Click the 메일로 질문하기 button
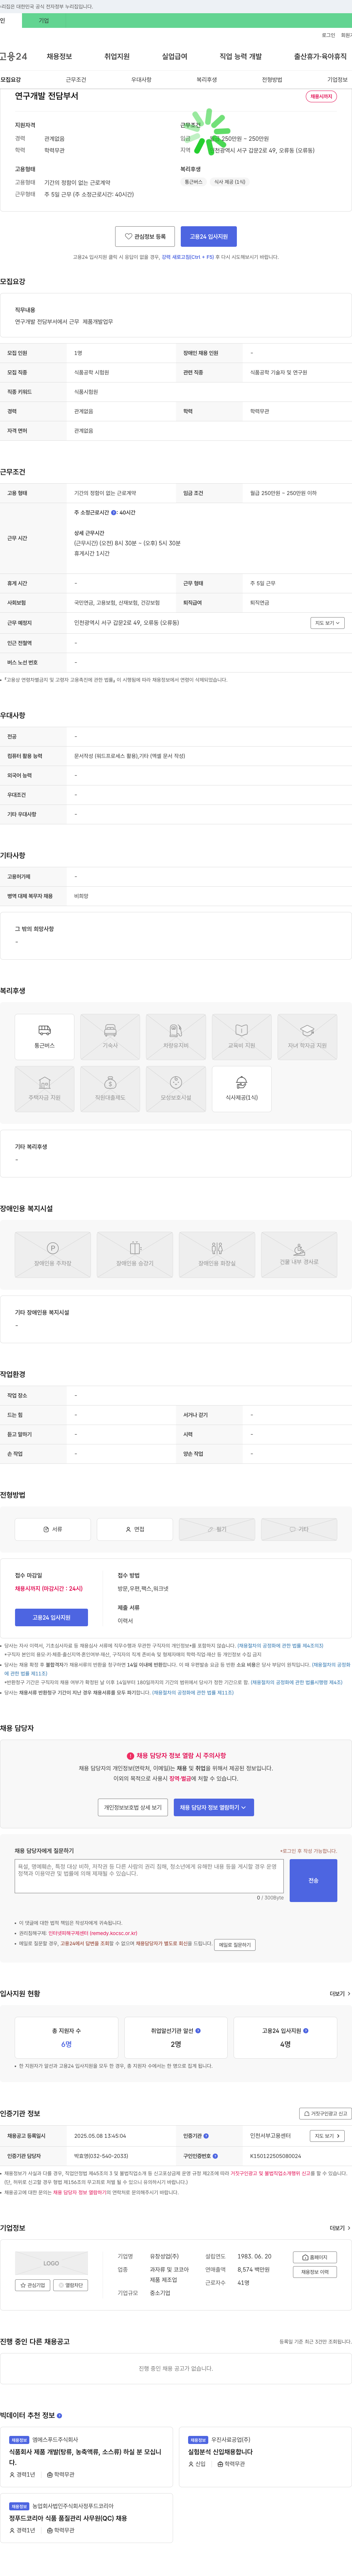 (235, 1945)
